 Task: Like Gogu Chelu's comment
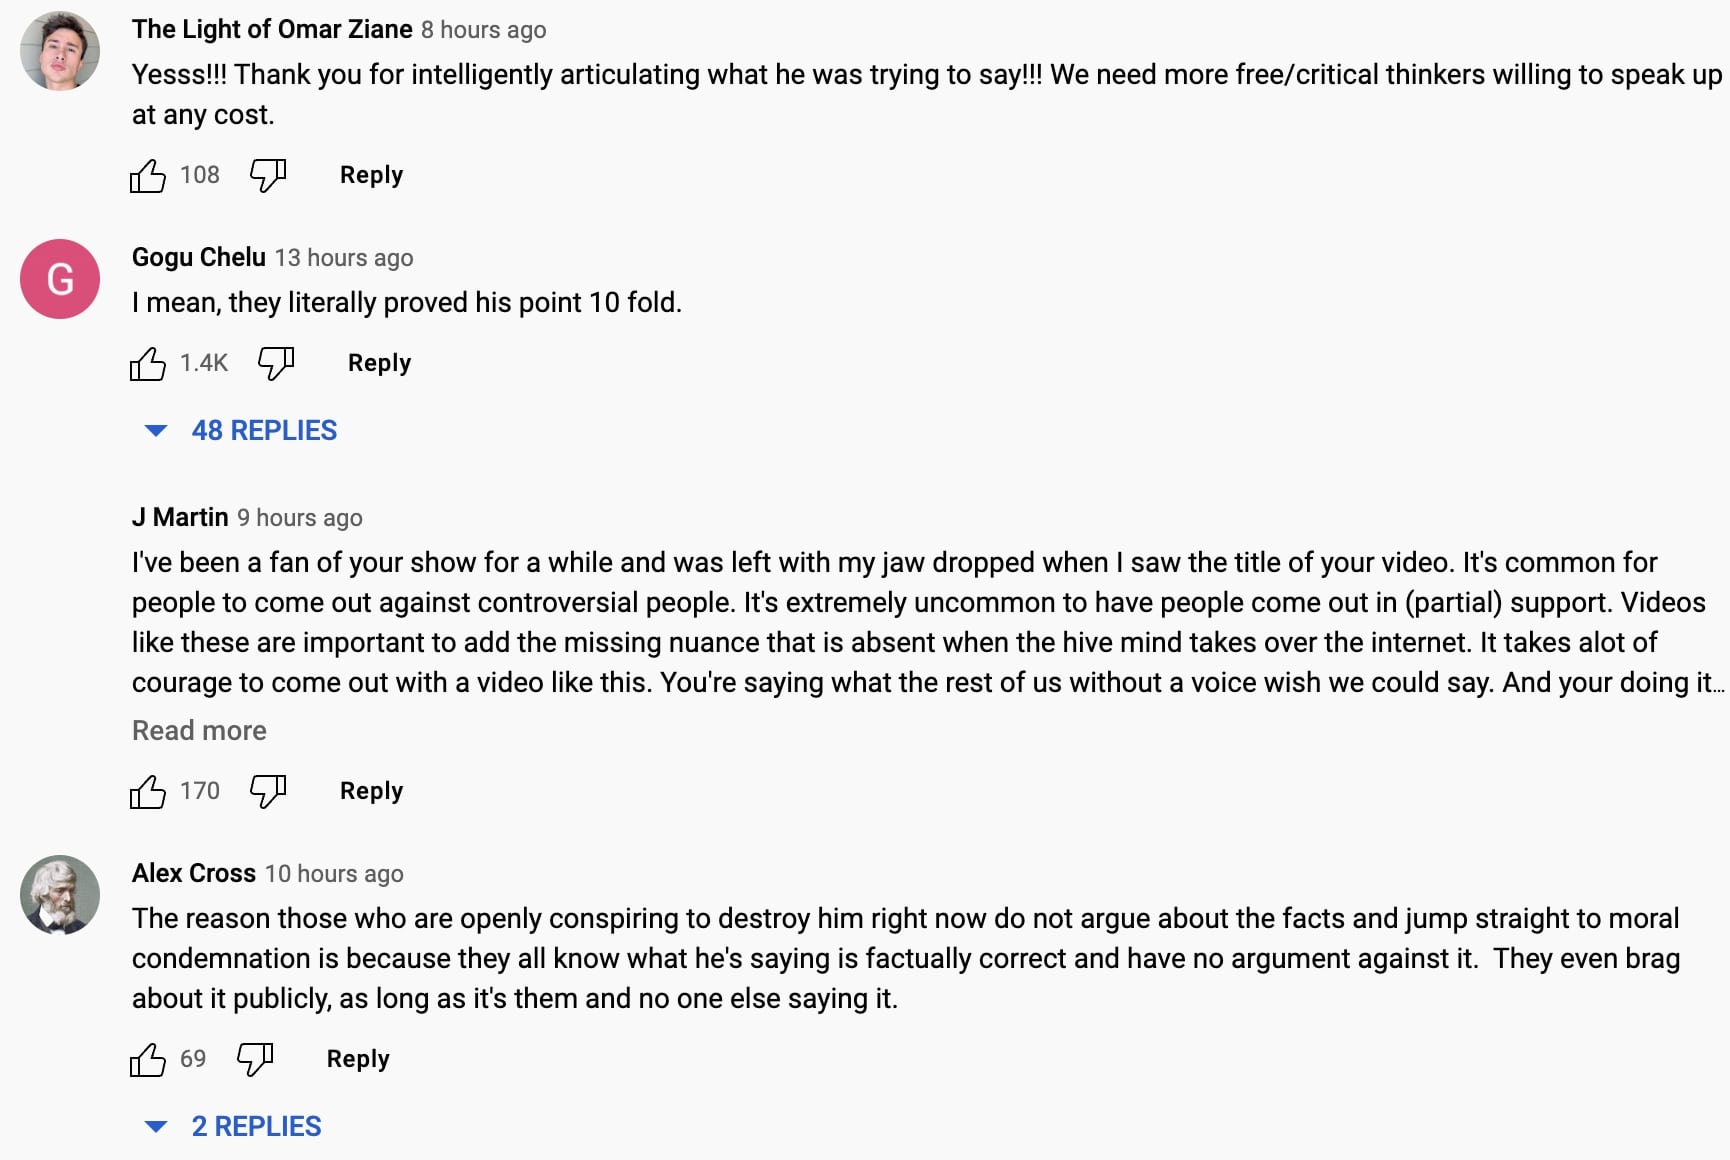[148, 364]
